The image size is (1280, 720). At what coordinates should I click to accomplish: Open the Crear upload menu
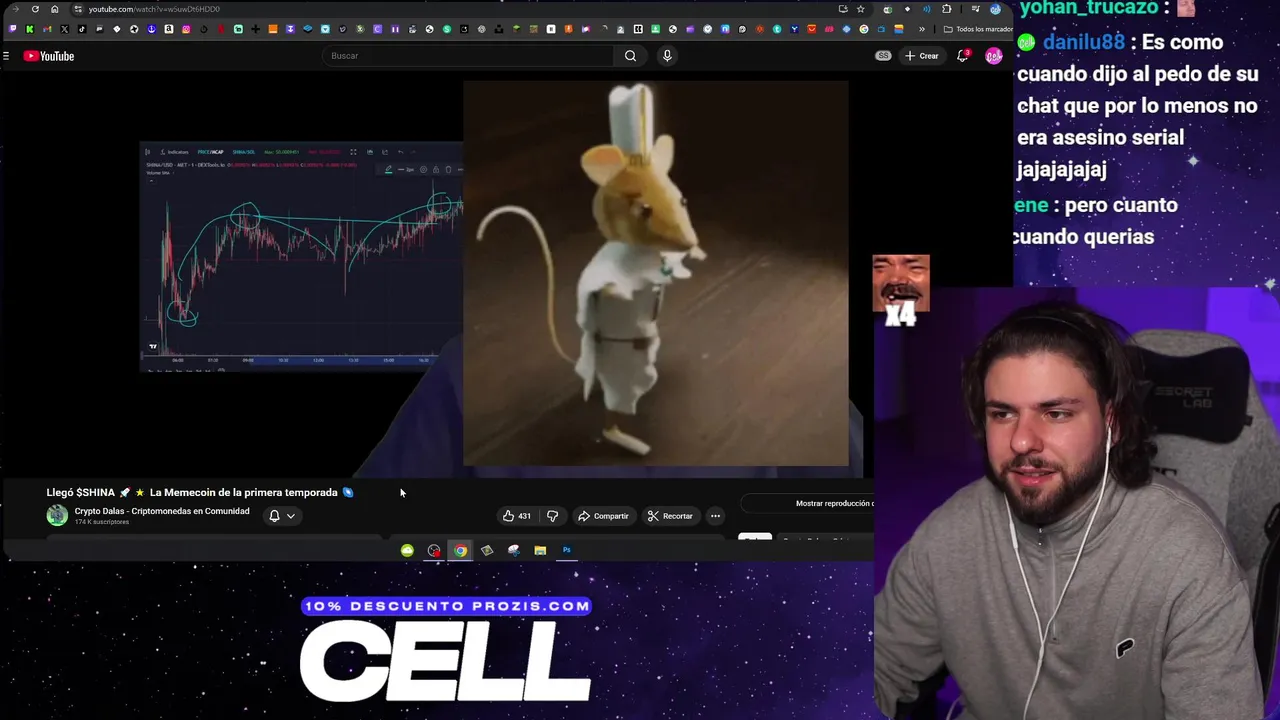922,56
